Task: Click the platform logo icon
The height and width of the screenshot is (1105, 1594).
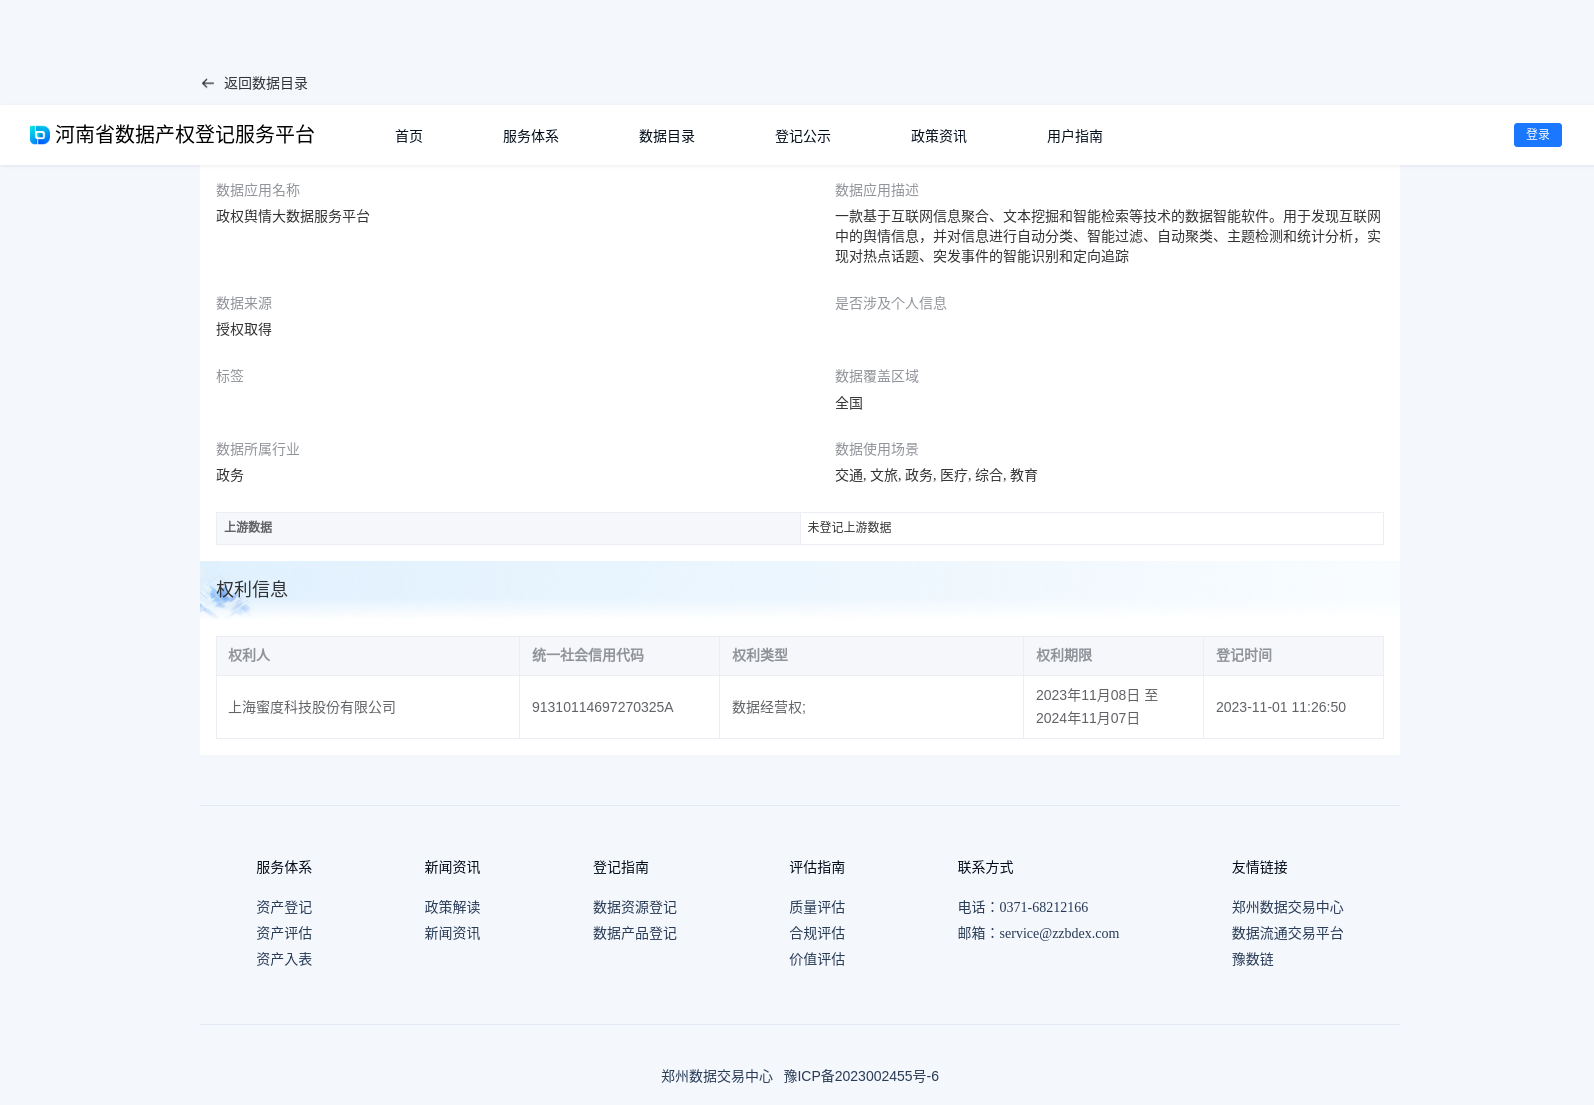Action: tap(40, 135)
